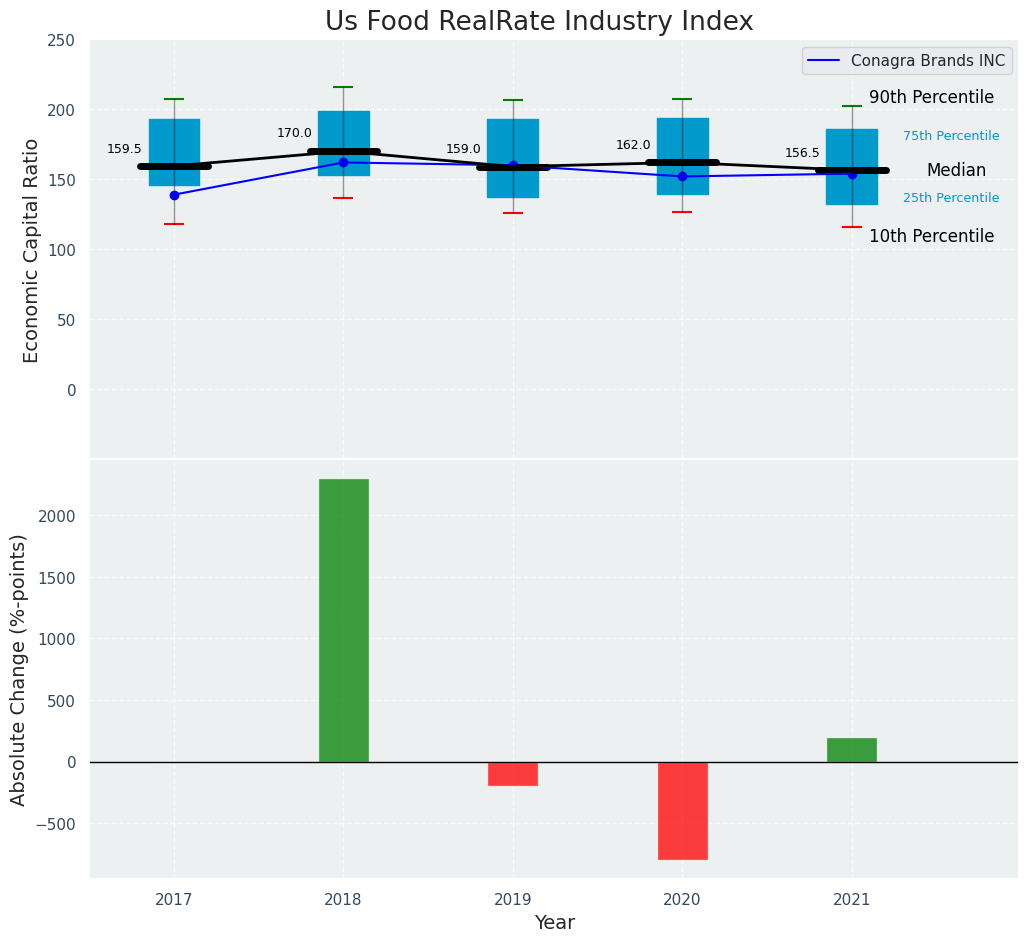The image size is (1029, 942).
Task: Click the 25th Percentile blue label
Action: click(x=950, y=198)
